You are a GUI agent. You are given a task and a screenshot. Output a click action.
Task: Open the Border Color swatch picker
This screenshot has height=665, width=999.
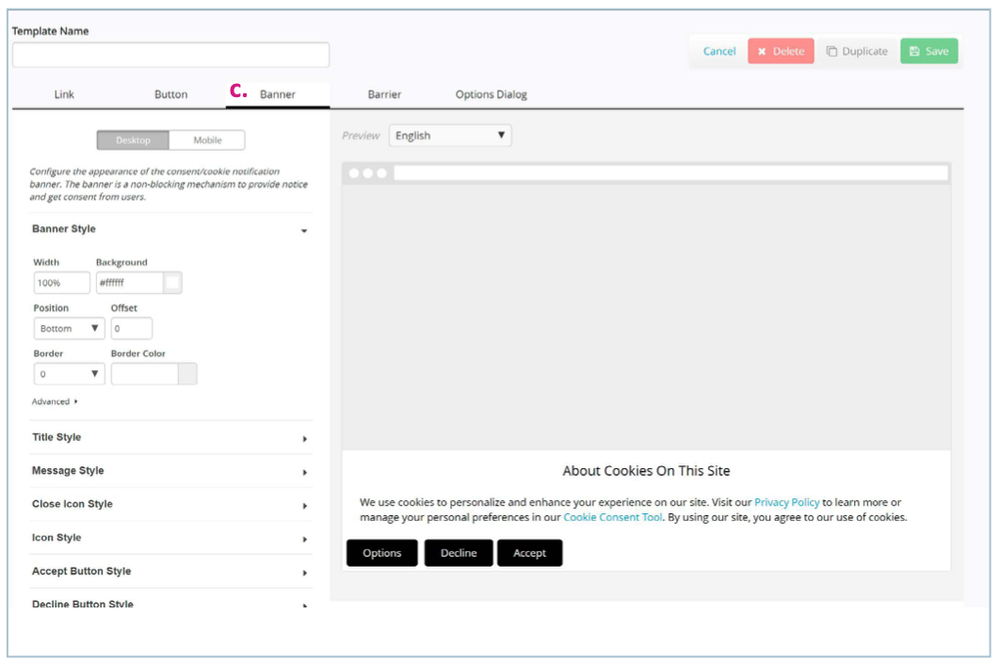[188, 374]
